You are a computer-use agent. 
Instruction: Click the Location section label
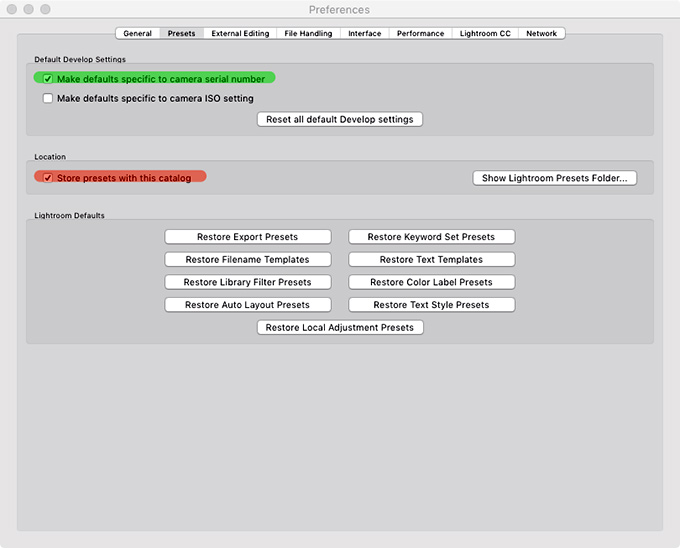50,157
